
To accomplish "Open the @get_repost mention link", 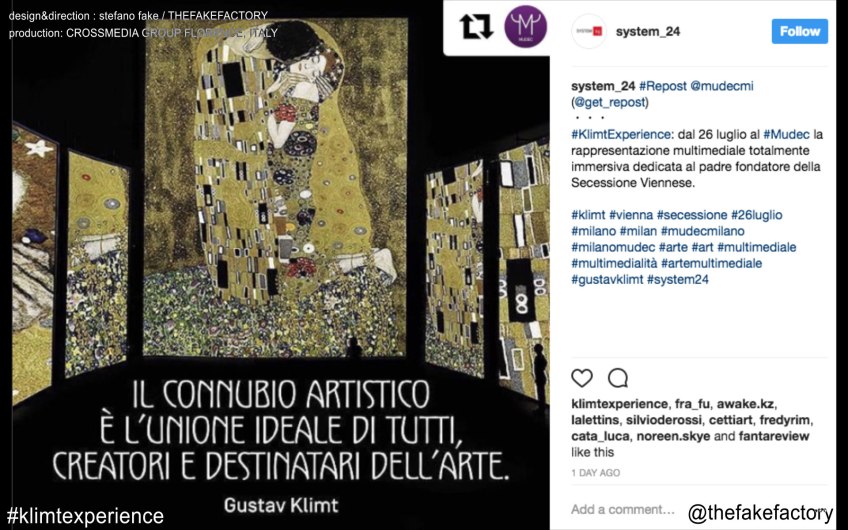I will [x=610, y=102].
